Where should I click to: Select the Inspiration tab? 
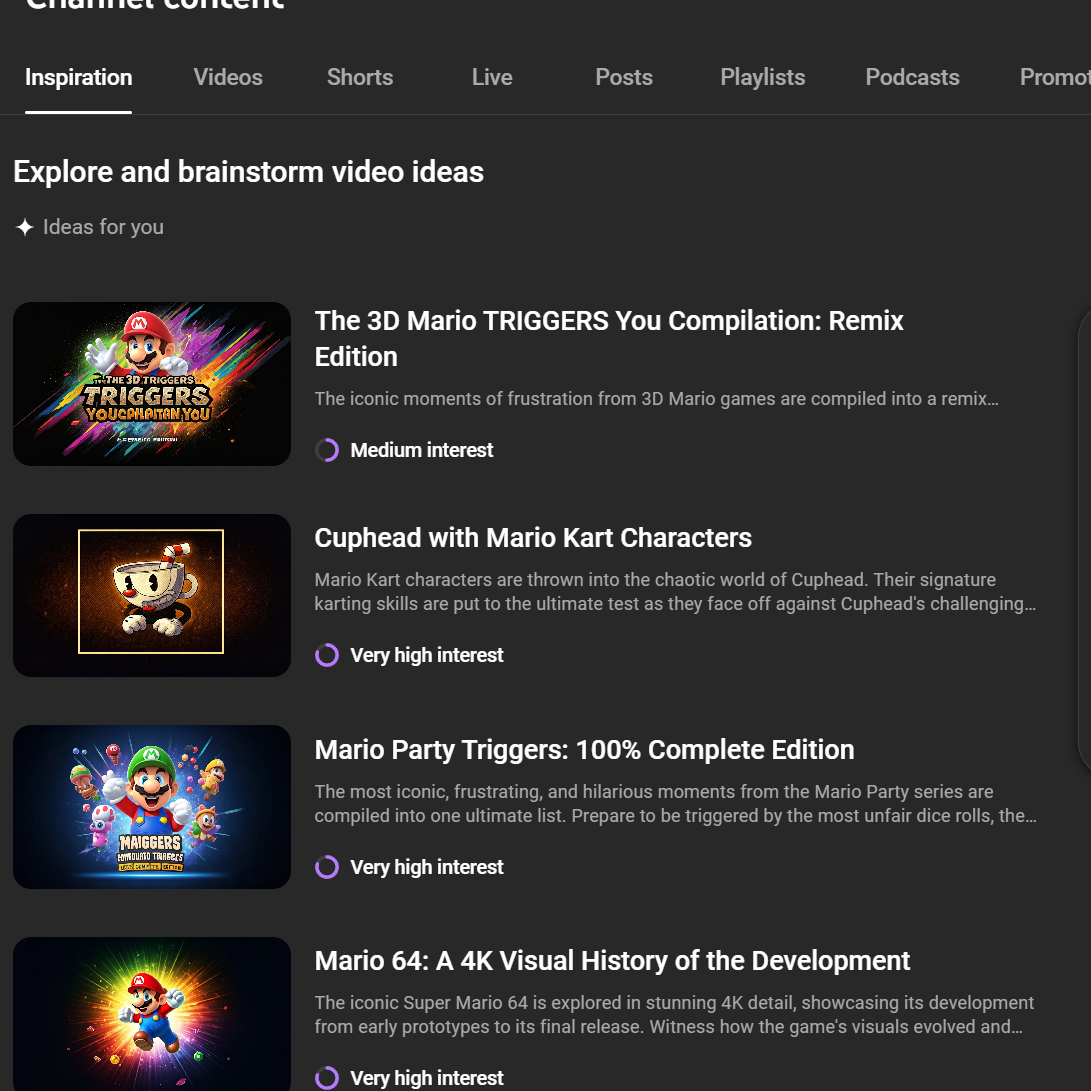click(79, 78)
